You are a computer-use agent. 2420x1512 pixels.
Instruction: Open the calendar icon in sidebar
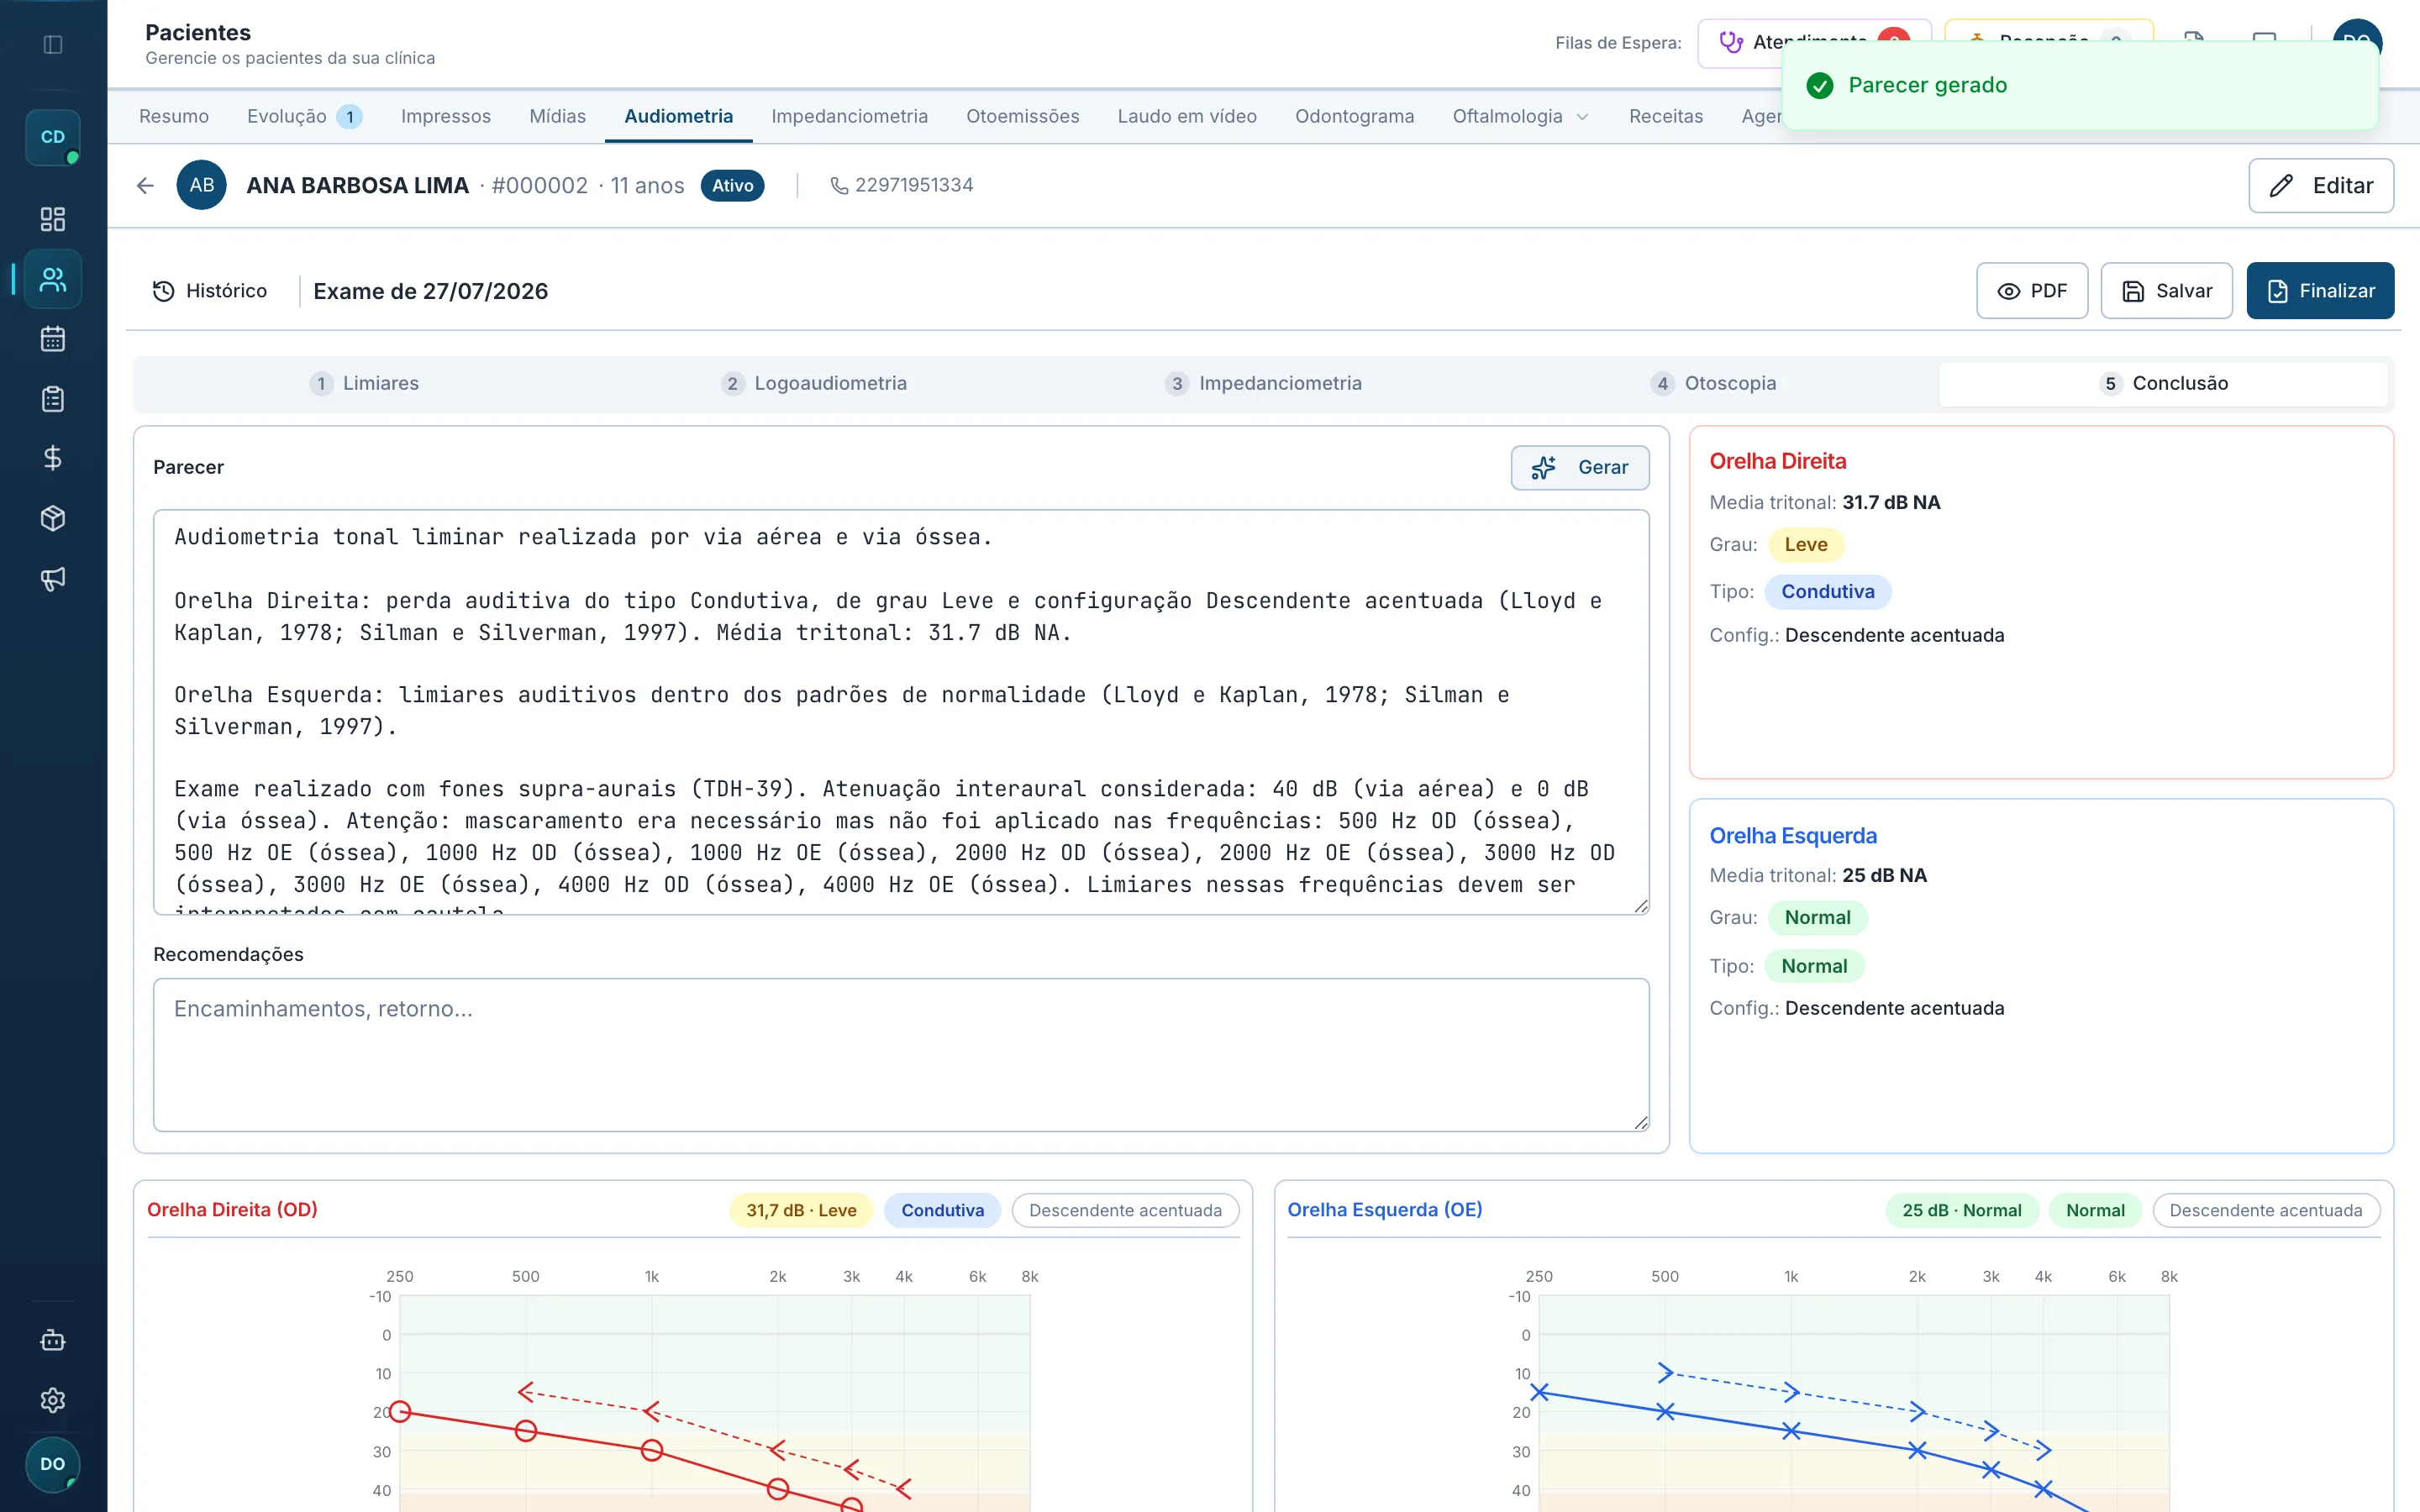coord(53,339)
